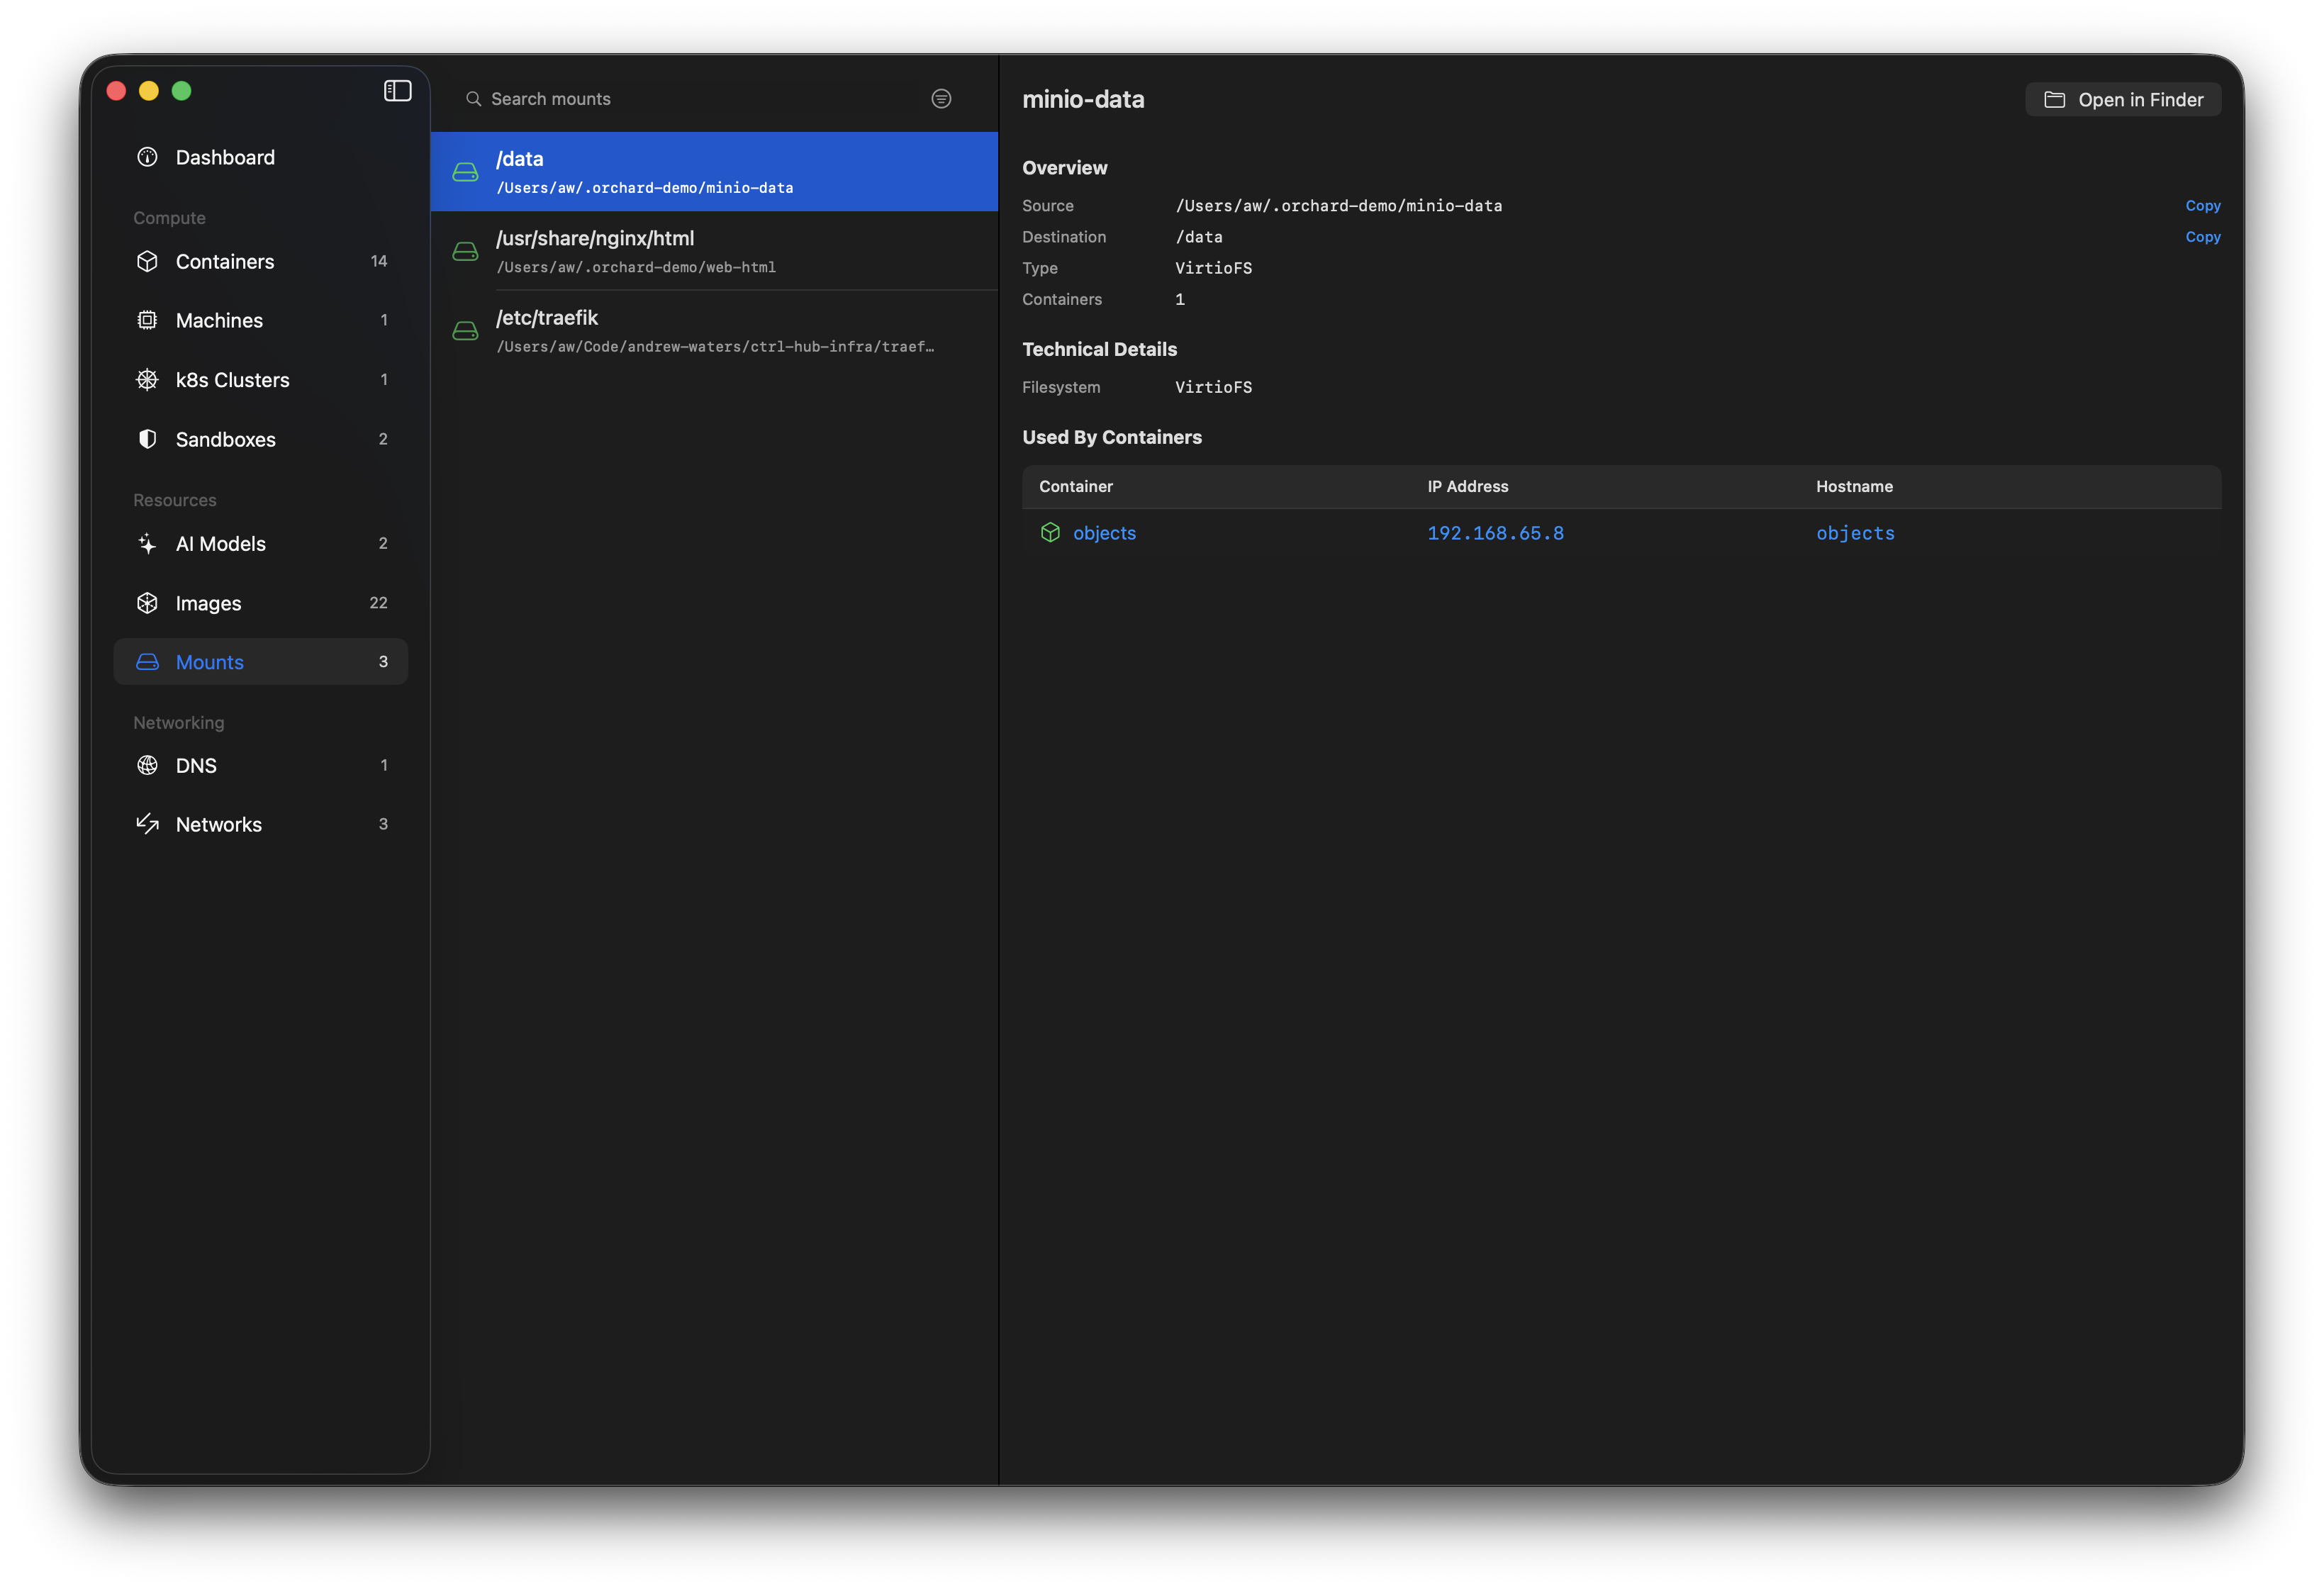Click the k8s Clusters helm icon

[x=147, y=380]
